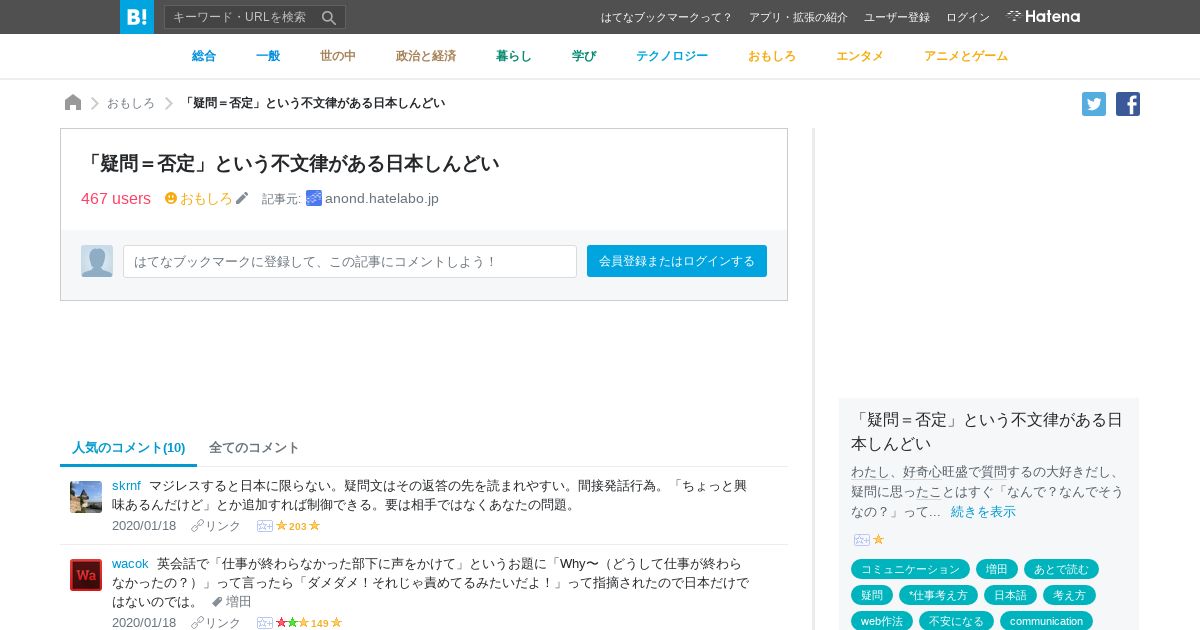Select the communication tag
Image resolution: width=1200 pixels, height=630 pixels.
[1046, 621]
